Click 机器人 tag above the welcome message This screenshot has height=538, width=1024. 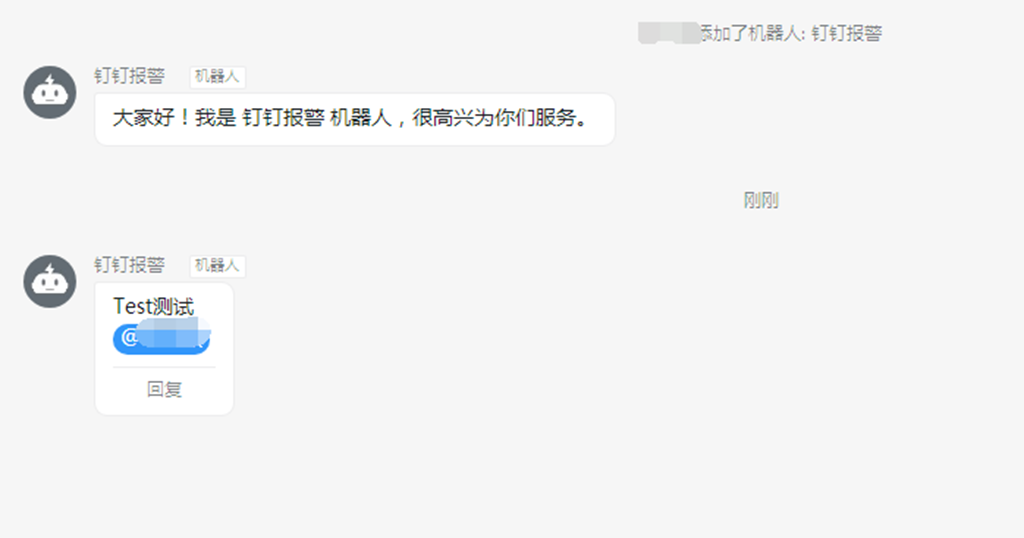pos(217,76)
